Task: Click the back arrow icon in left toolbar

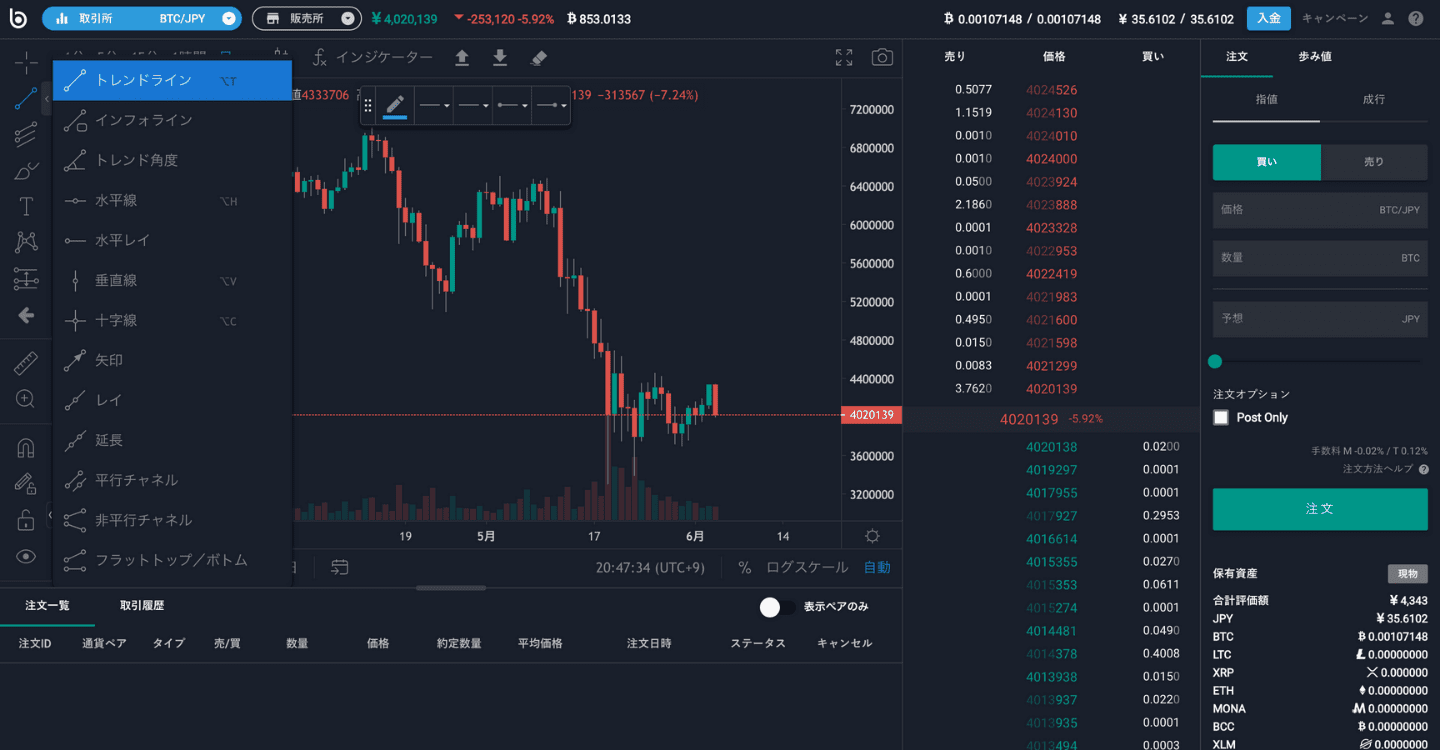Action: pyautogui.click(x=26, y=315)
